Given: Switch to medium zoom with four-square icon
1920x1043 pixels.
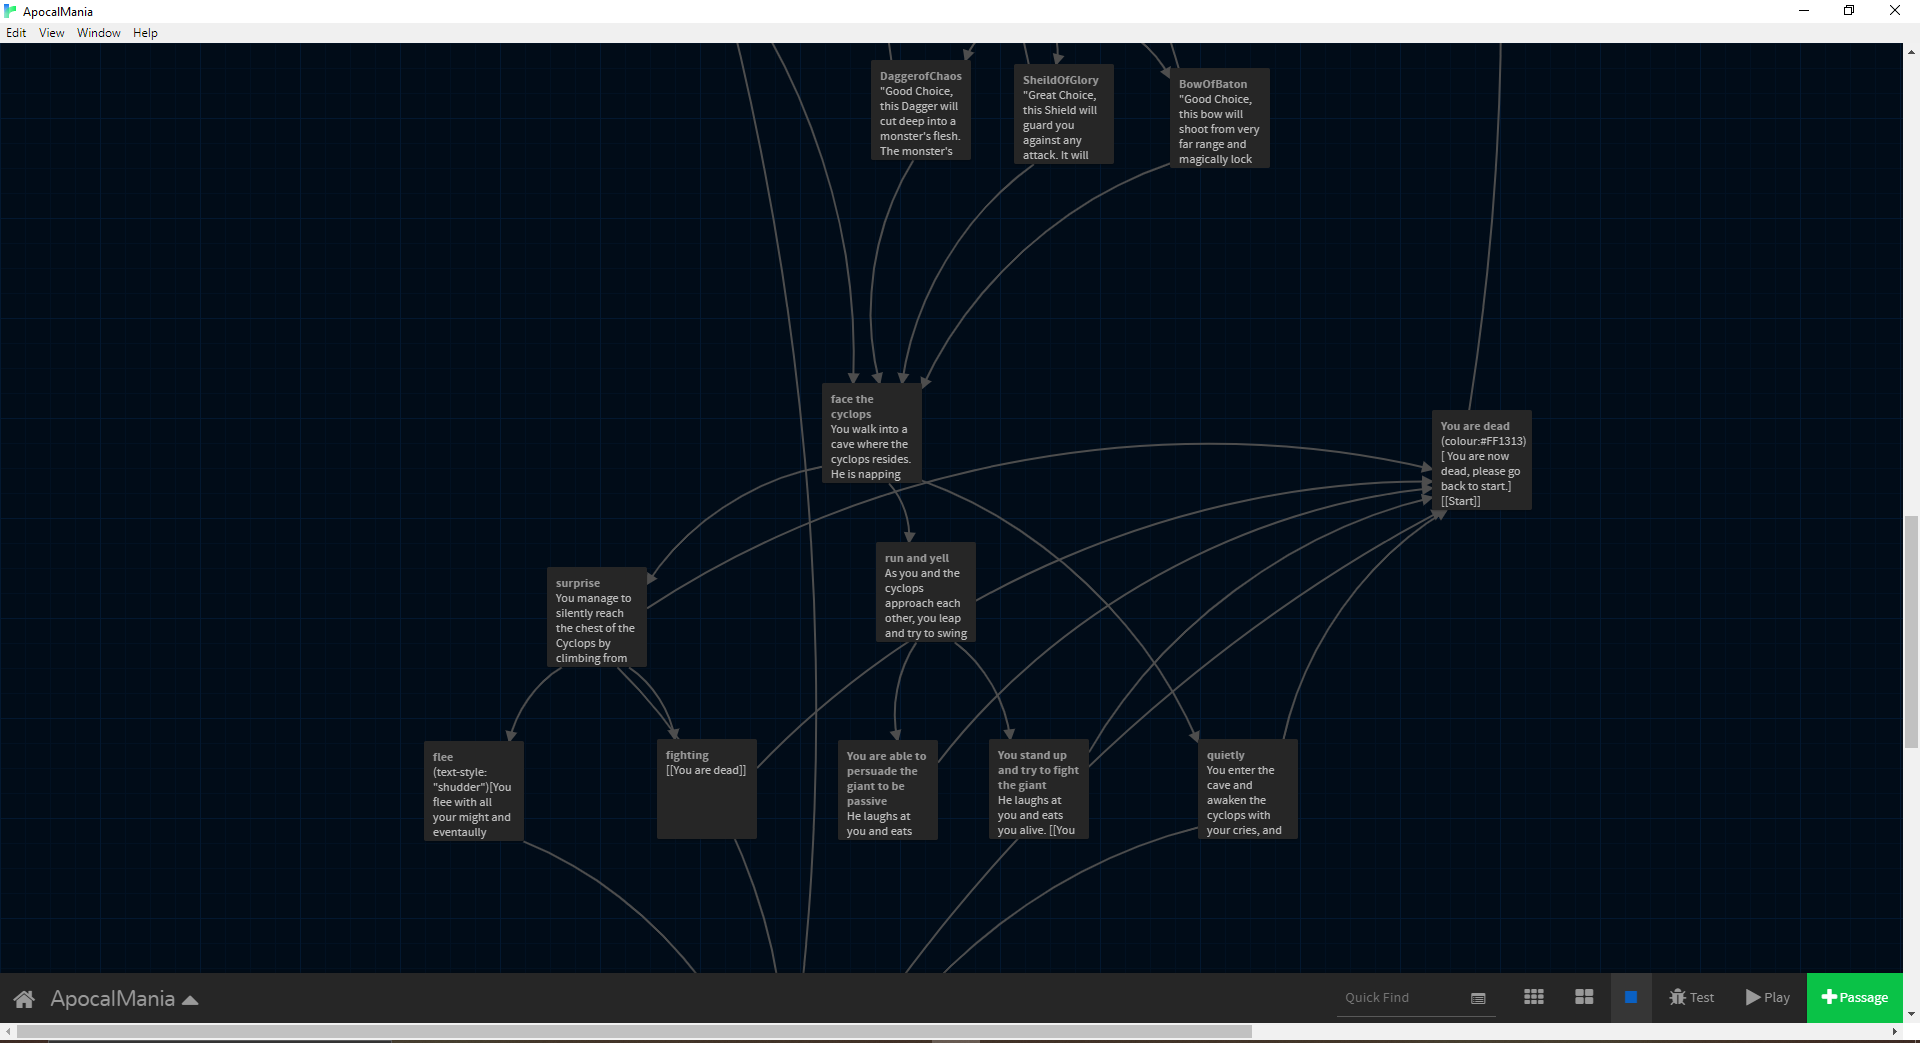Looking at the screenshot, I should (1584, 997).
